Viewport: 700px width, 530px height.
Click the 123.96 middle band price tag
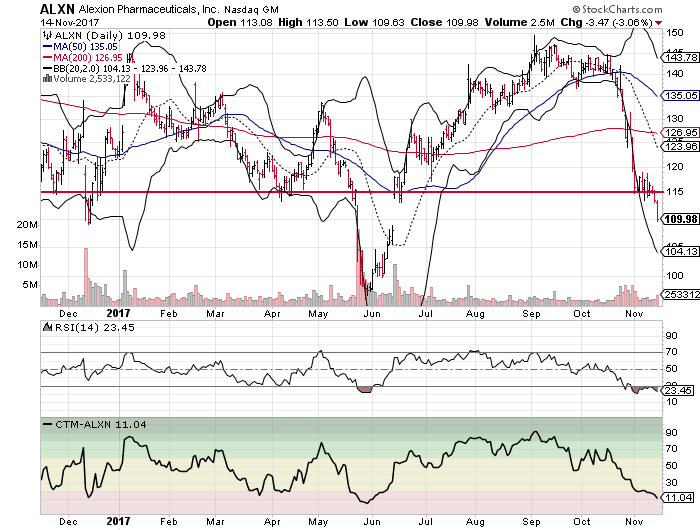click(681, 146)
